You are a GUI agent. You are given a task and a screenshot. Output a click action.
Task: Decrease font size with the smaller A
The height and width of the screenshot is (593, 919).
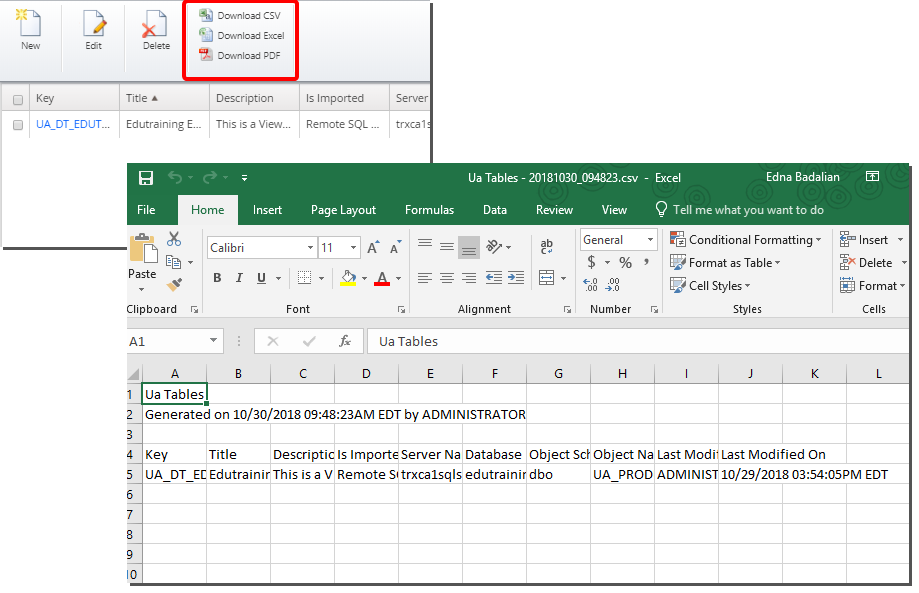[396, 247]
